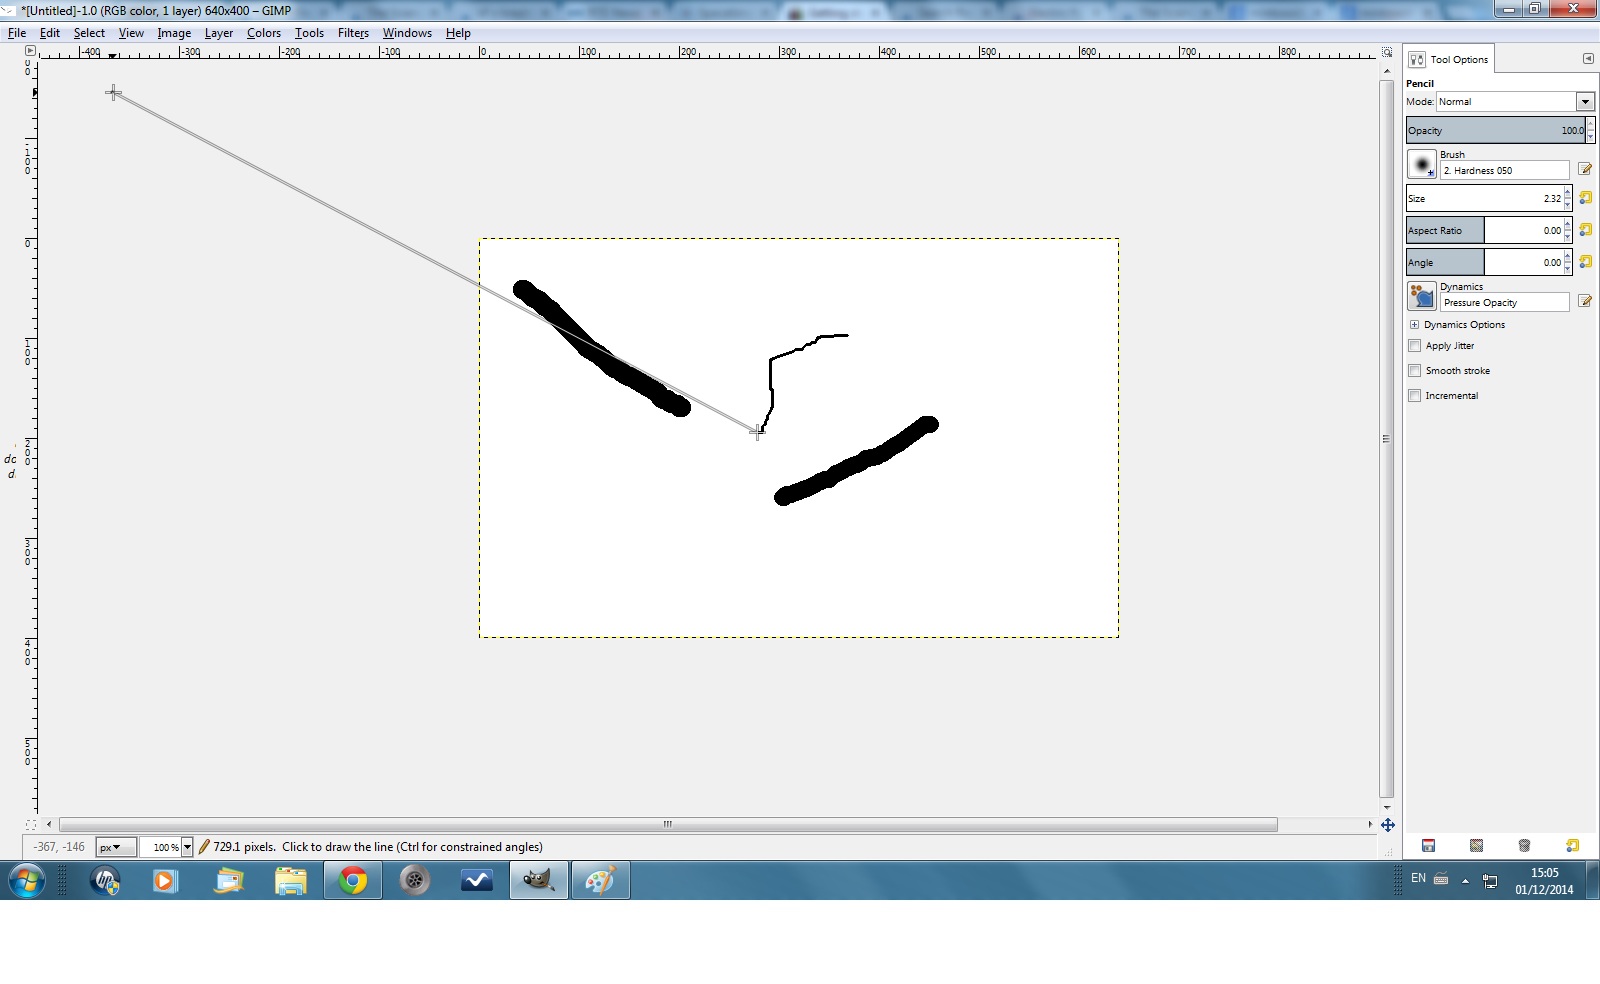Enable the Apply Jitter checkbox
This screenshot has height=984, width=1600.
pyautogui.click(x=1414, y=346)
